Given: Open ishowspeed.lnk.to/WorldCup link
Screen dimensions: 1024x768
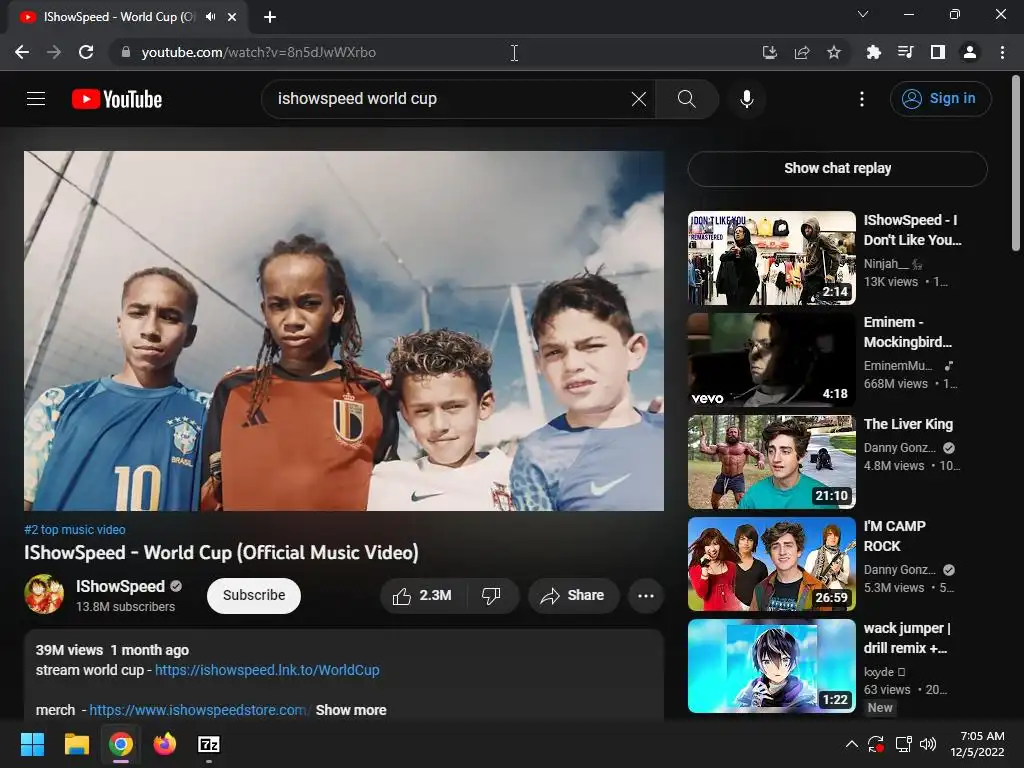Looking at the screenshot, I should pos(267,670).
